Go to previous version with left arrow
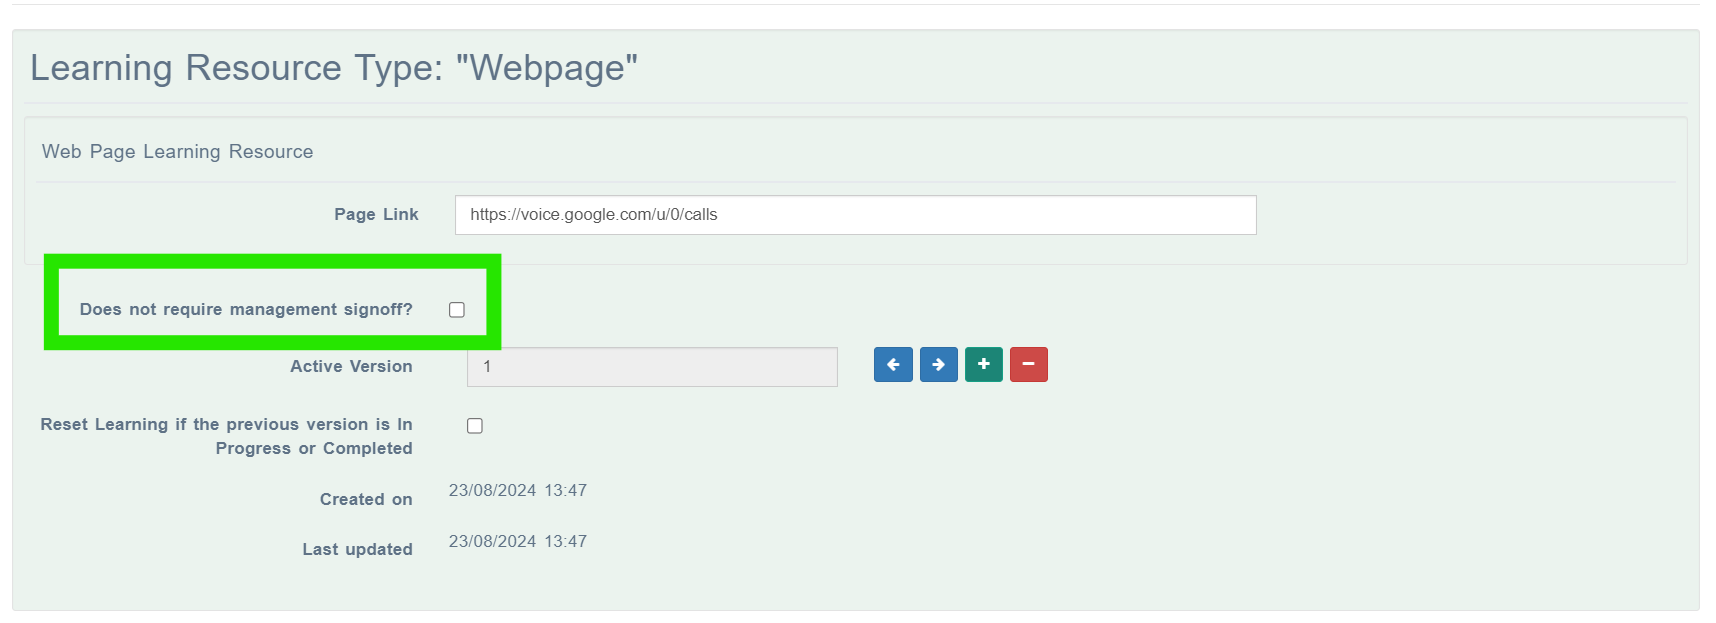 [893, 365]
